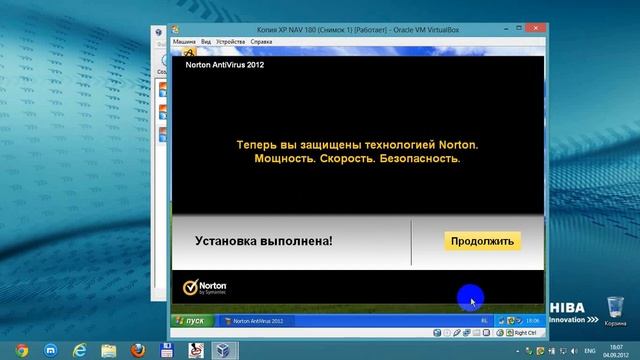The width and height of the screenshot is (640, 360).
Task: Click the ENG language indicator in system tray
Action: point(589,351)
